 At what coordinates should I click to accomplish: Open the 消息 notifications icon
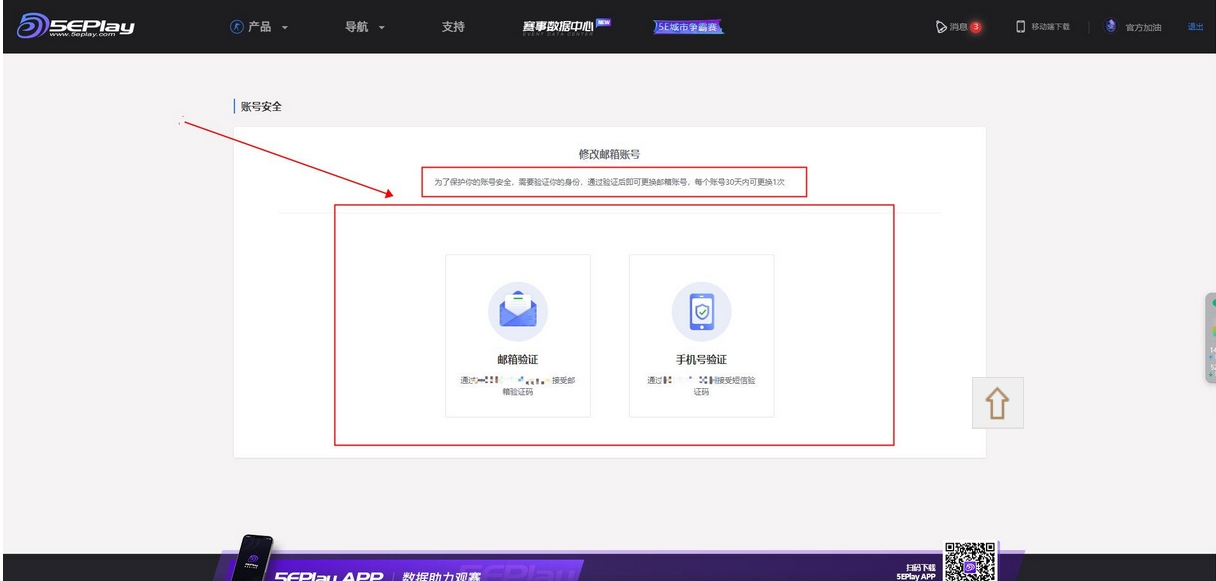tap(942, 27)
